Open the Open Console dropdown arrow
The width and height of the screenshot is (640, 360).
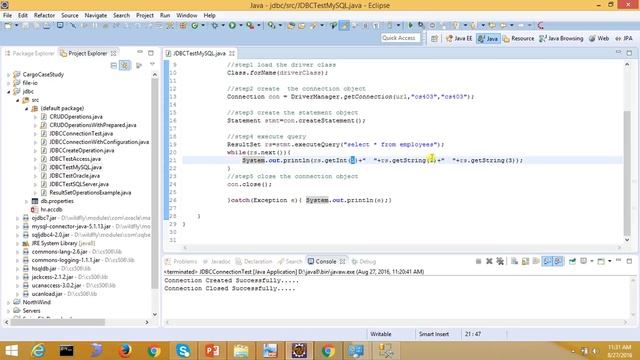coord(610,261)
